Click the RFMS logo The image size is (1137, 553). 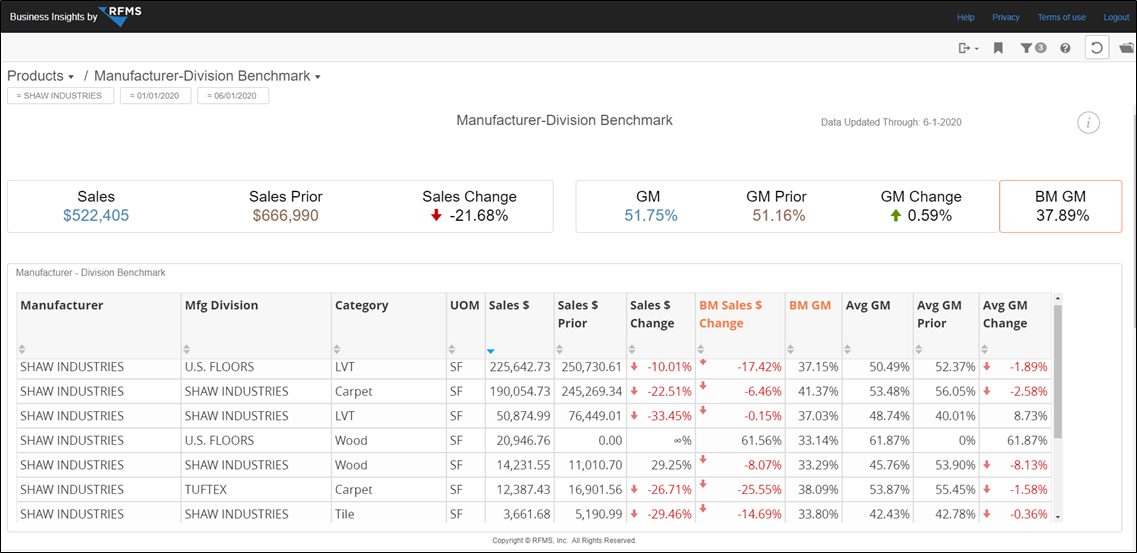118,16
